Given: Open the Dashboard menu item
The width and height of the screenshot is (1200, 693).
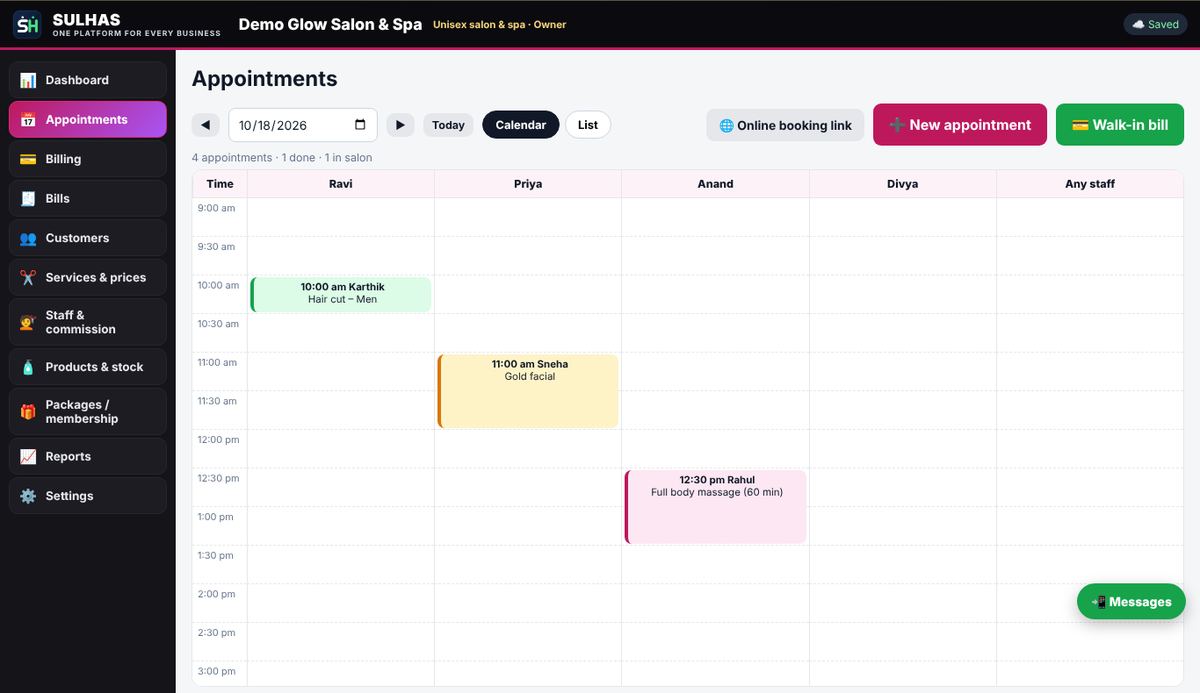Looking at the screenshot, I should pos(88,80).
